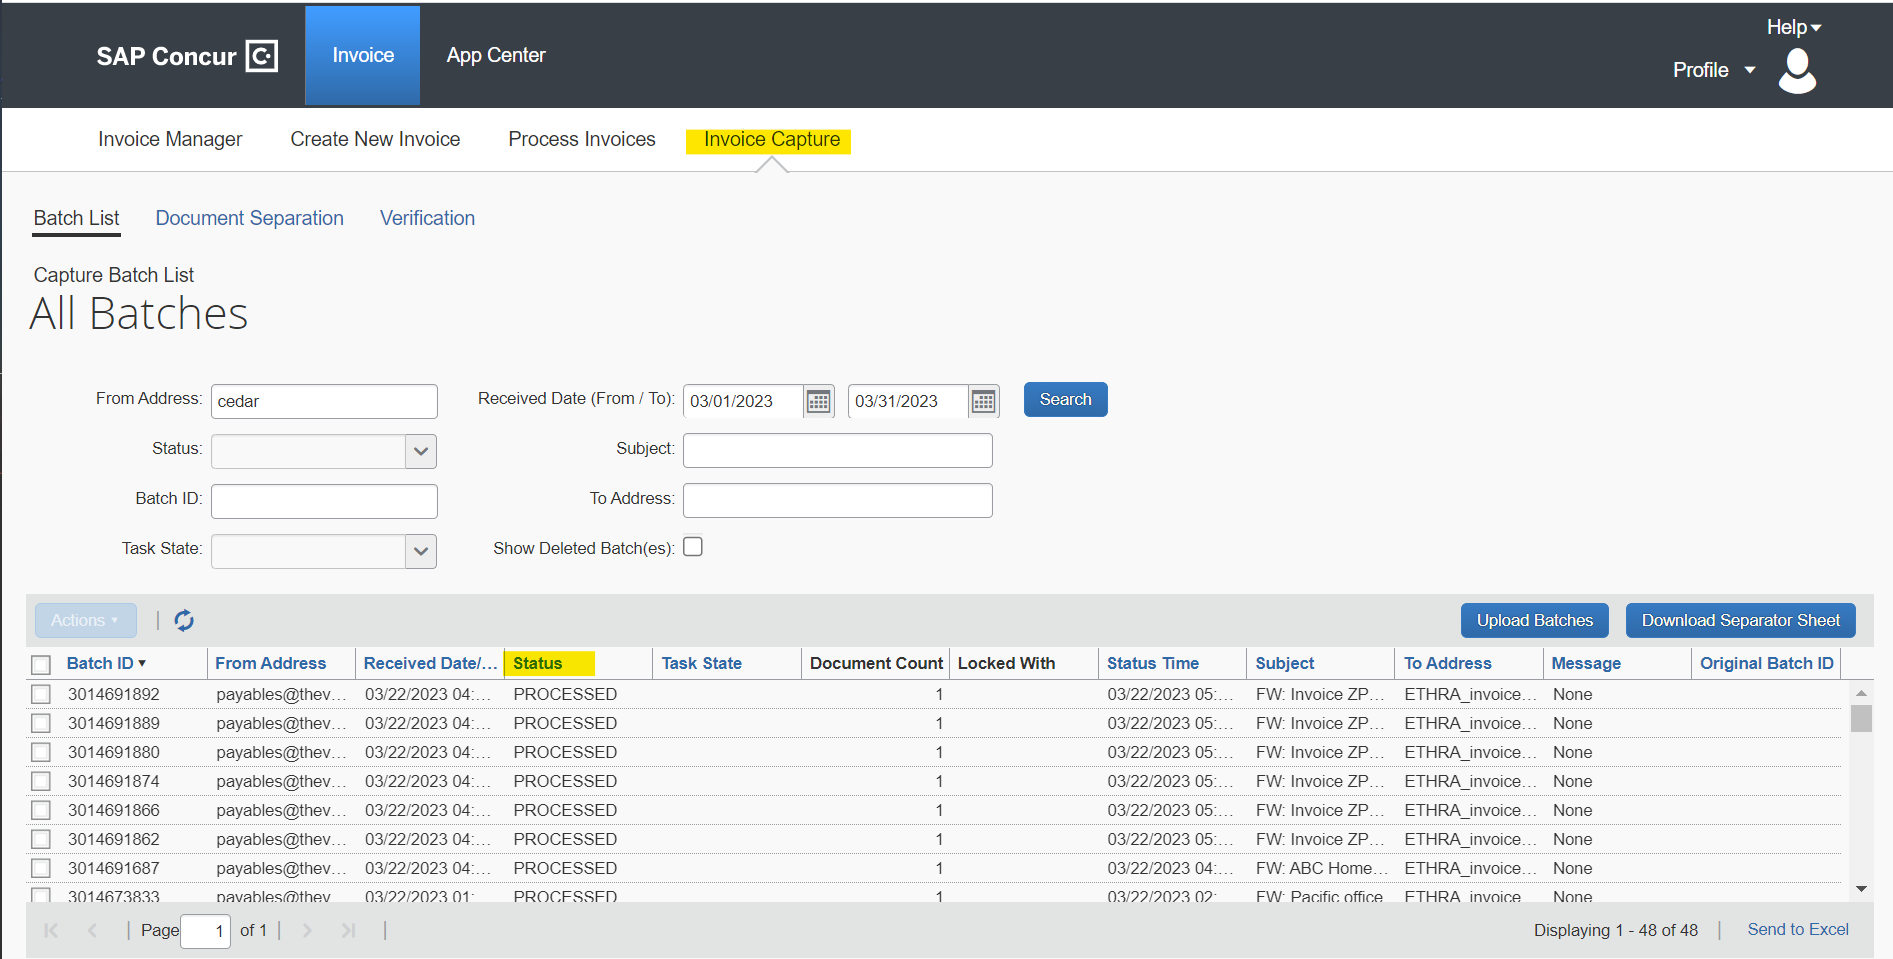
Task: Open the Actions dropdown button
Action: click(x=85, y=621)
